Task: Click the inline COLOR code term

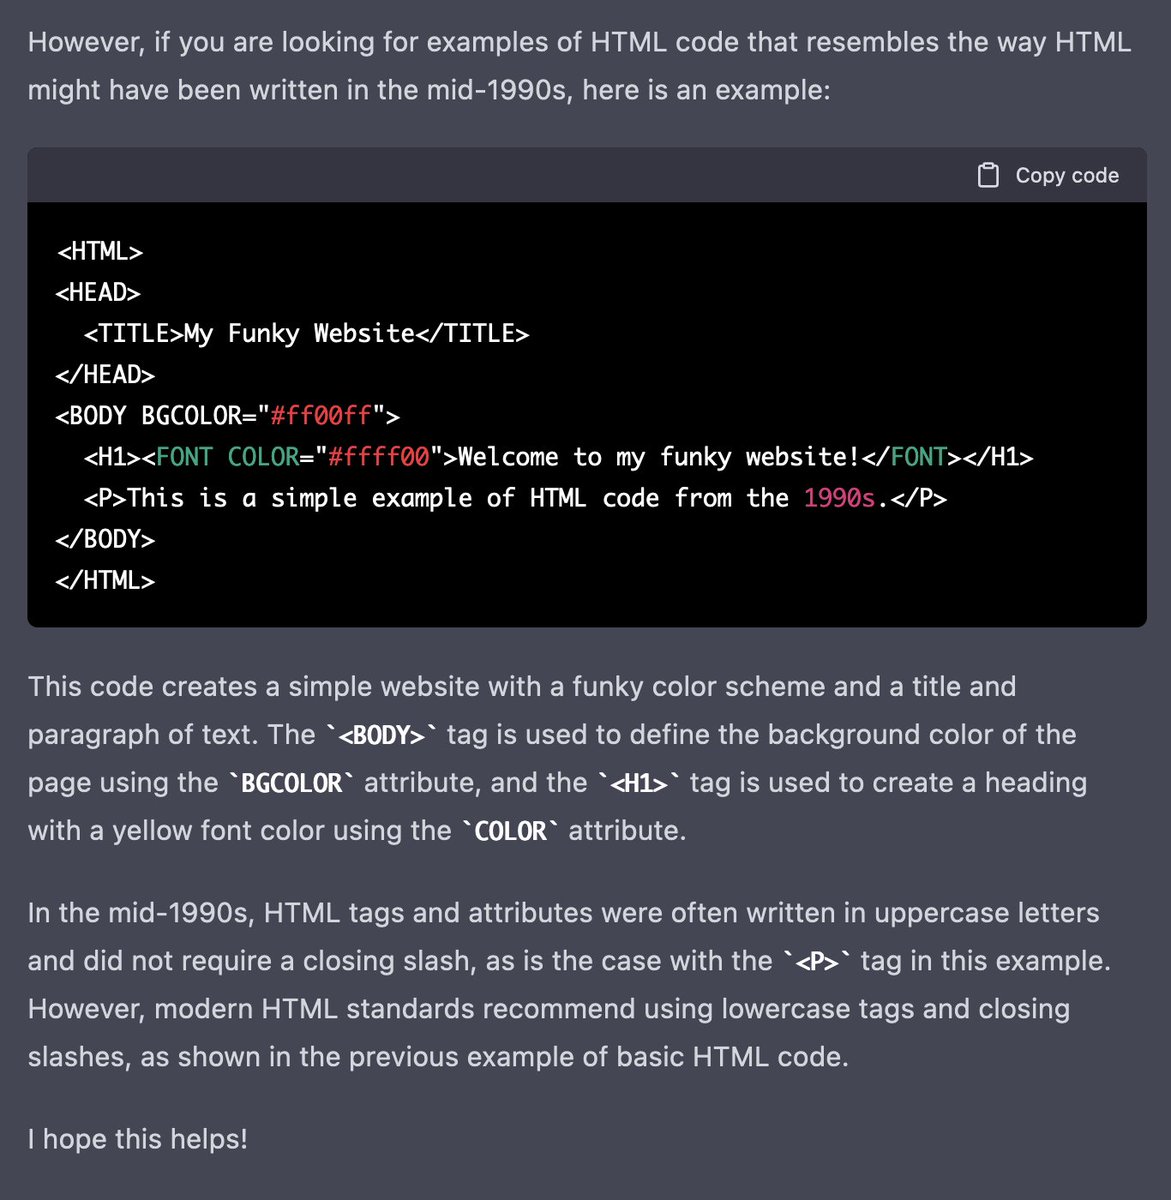Action: coord(511,831)
